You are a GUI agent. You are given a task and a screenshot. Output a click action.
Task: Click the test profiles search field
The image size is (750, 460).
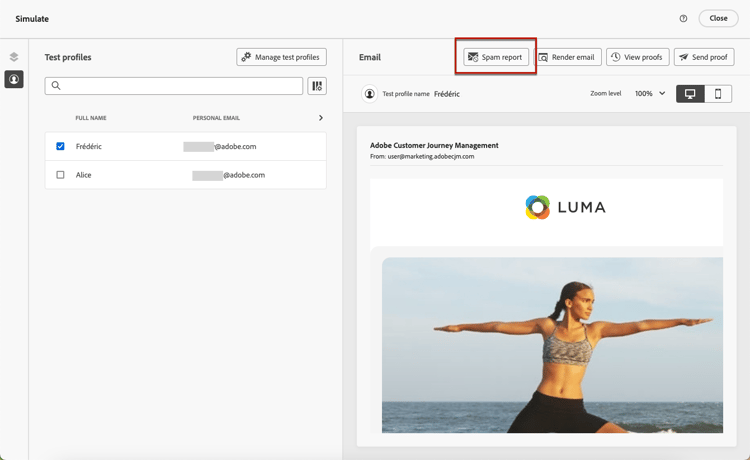coord(174,86)
